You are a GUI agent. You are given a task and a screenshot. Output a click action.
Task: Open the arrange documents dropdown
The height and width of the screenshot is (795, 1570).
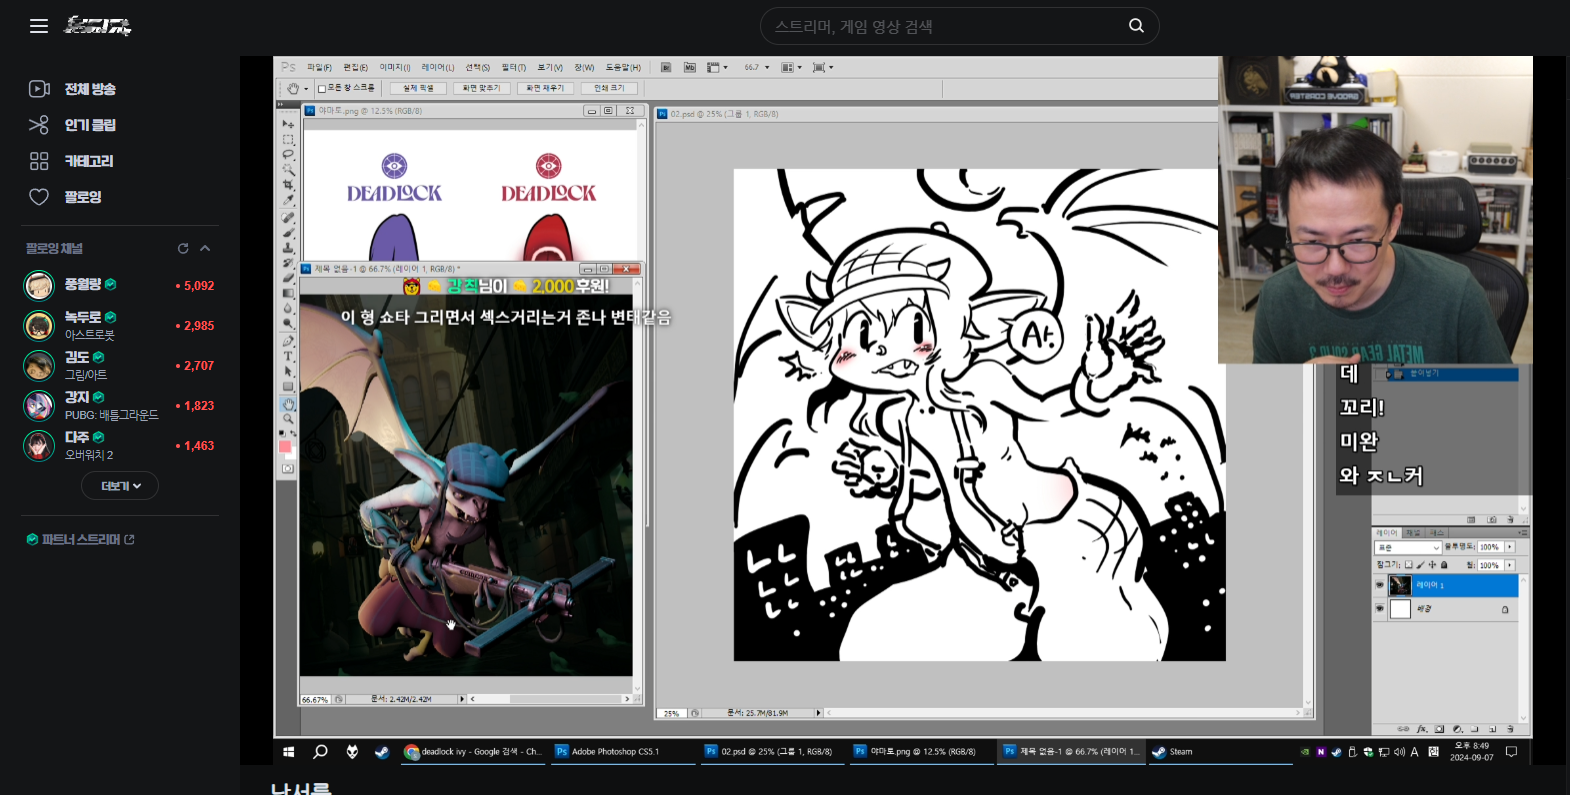(x=792, y=67)
